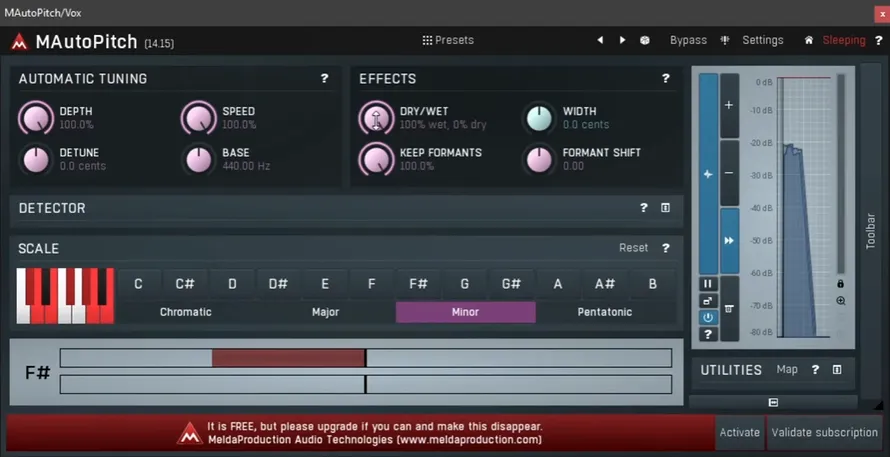This screenshot has width=890, height=457.
Task: Toggle note D in the scale
Action: click(232, 284)
